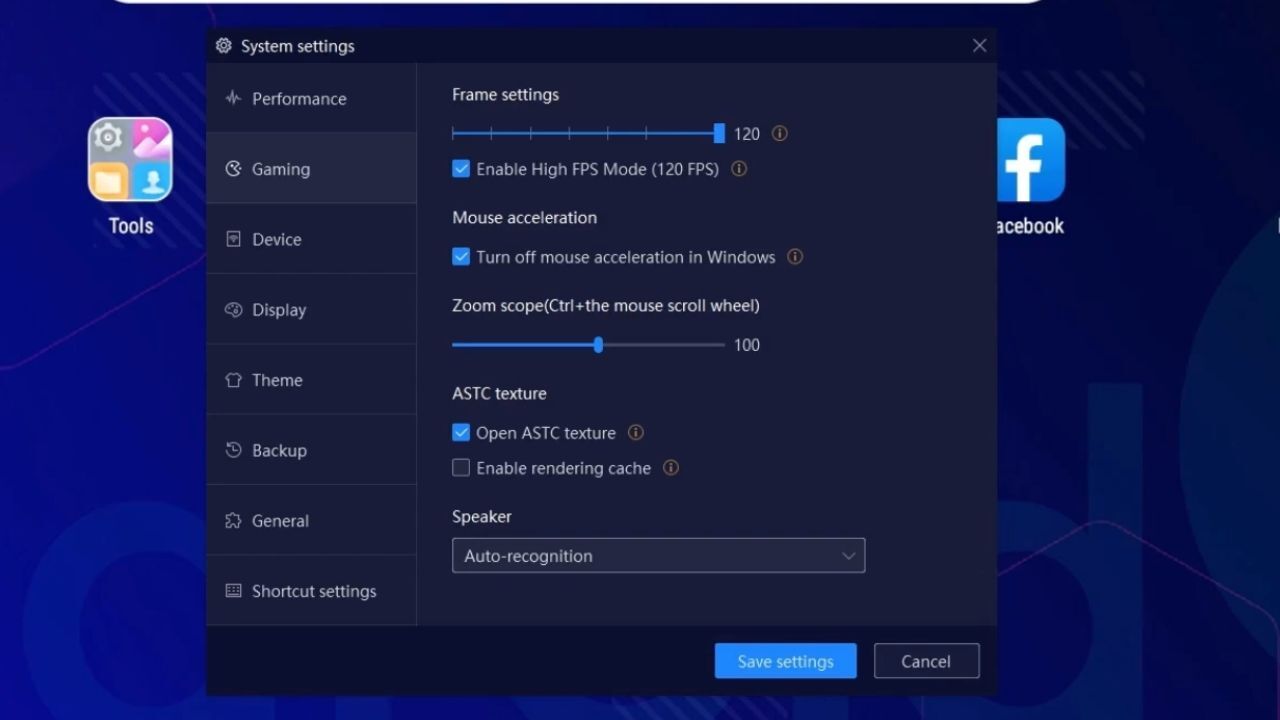Open the General settings tab
Viewport: 1280px width, 720px height.
311,521
